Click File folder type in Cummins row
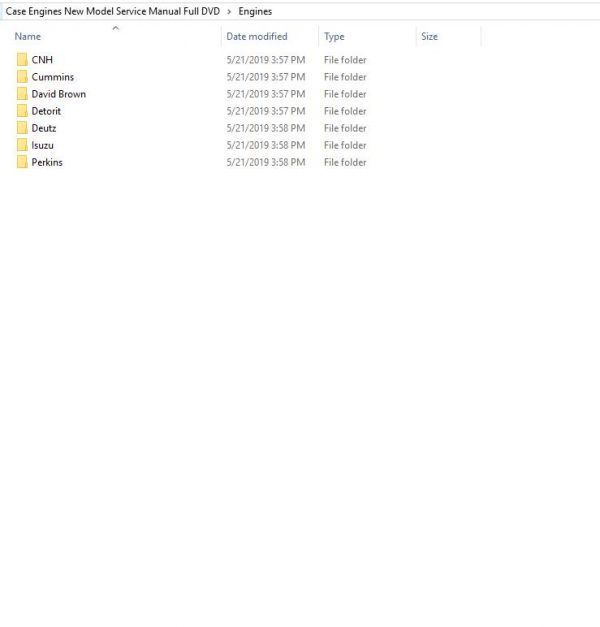The width and height of the screenshot is (600, 627). pyautogui.click(x=345, y=77)
